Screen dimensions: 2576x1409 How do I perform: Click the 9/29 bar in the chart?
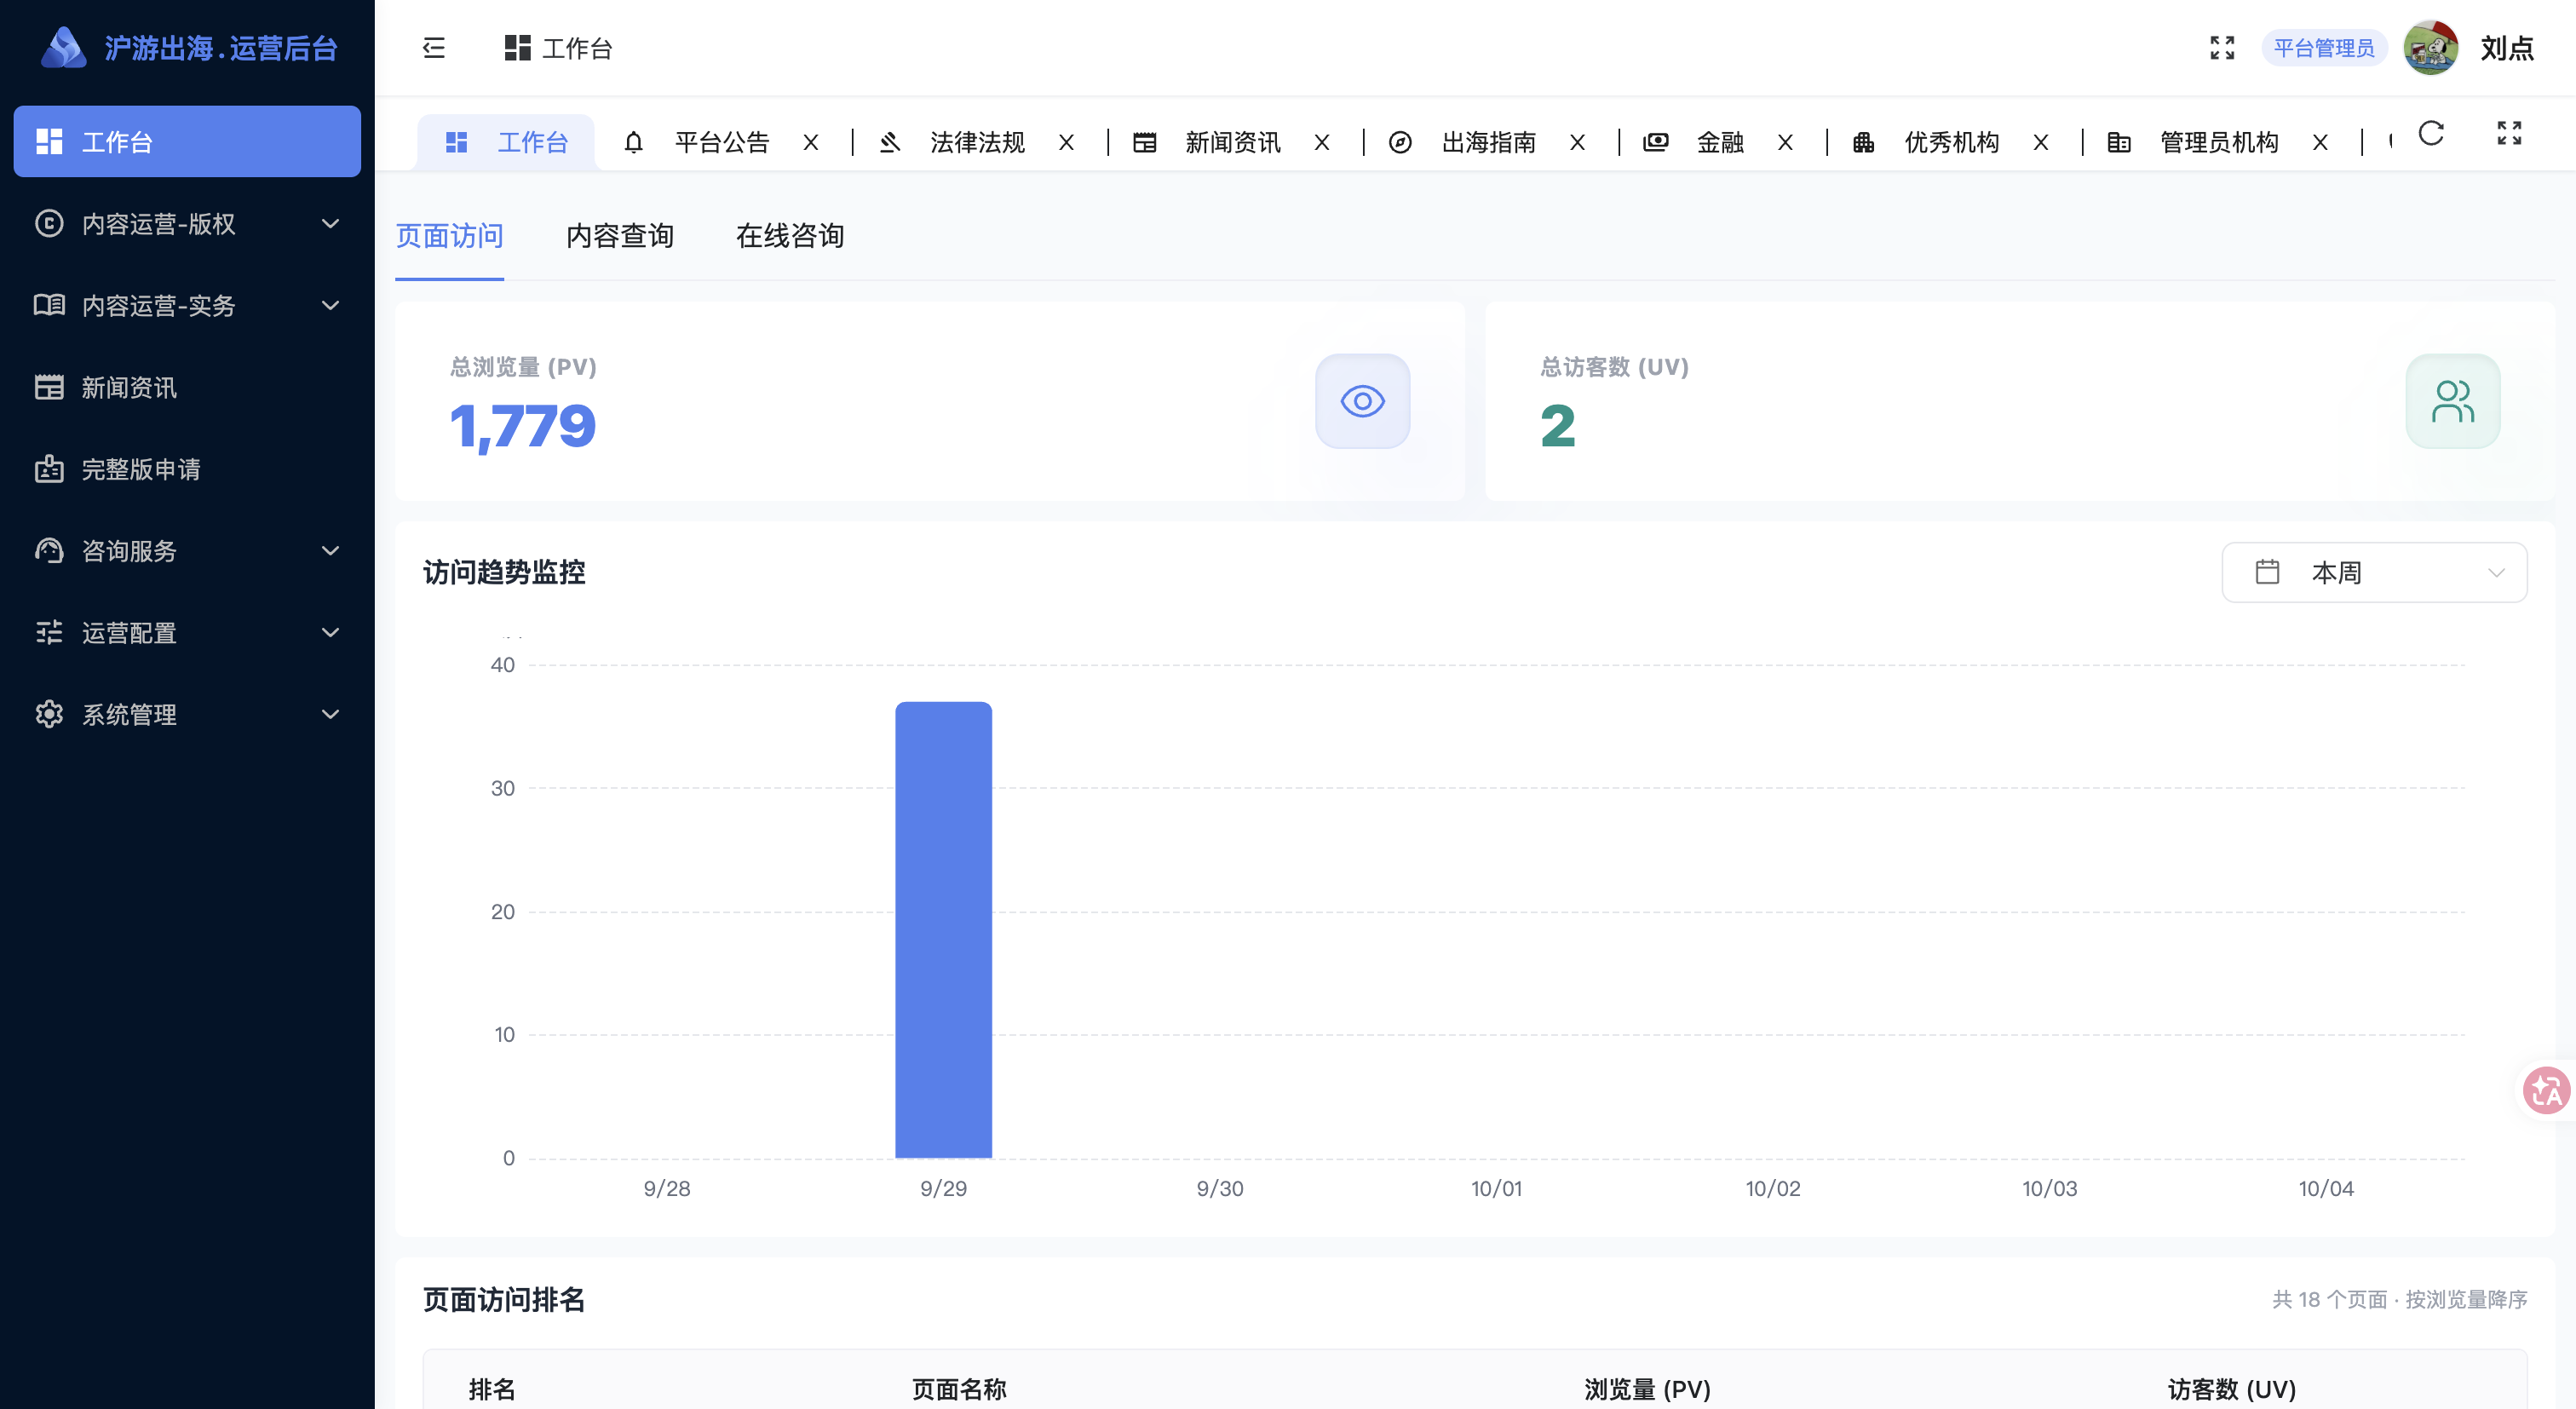943,930
